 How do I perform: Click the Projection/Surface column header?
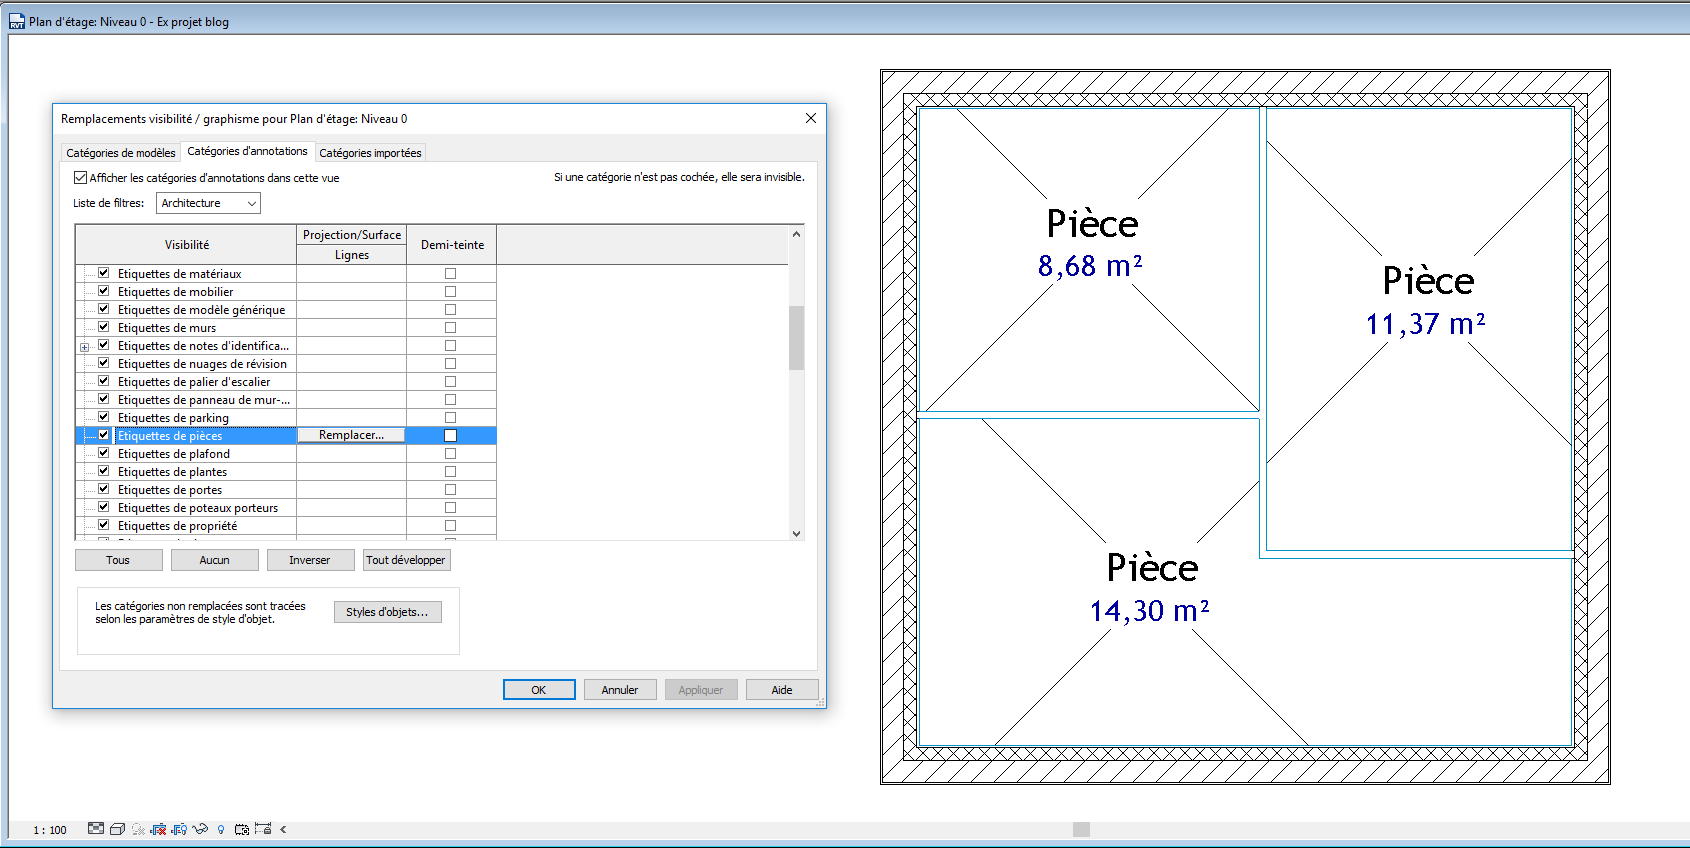[x=352, y=235]
